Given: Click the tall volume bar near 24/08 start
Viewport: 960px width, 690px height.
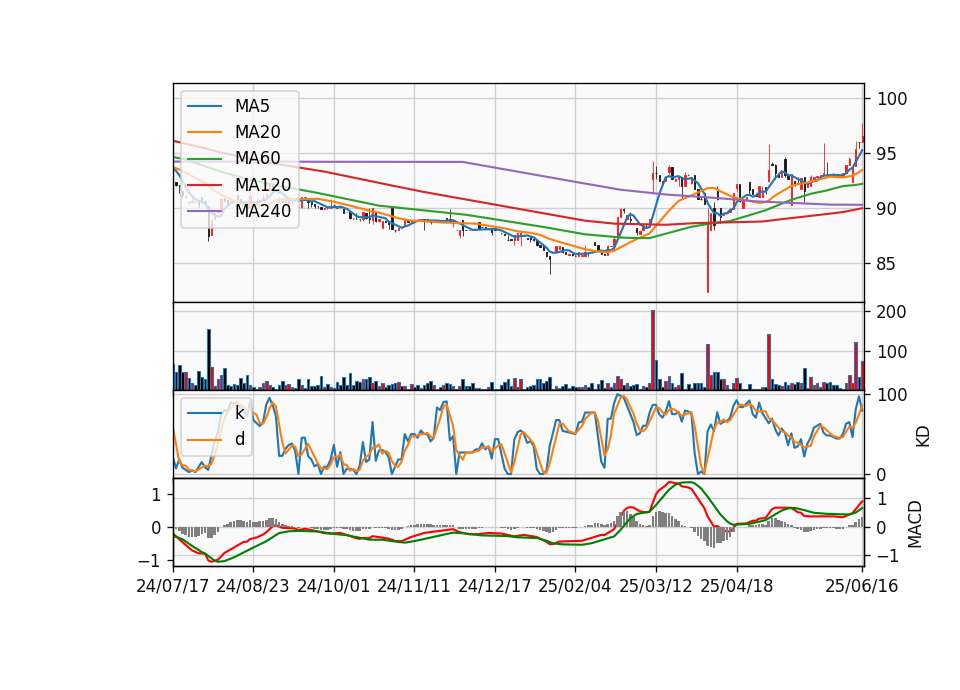Looking at the screenshot, I should point(209,359).
